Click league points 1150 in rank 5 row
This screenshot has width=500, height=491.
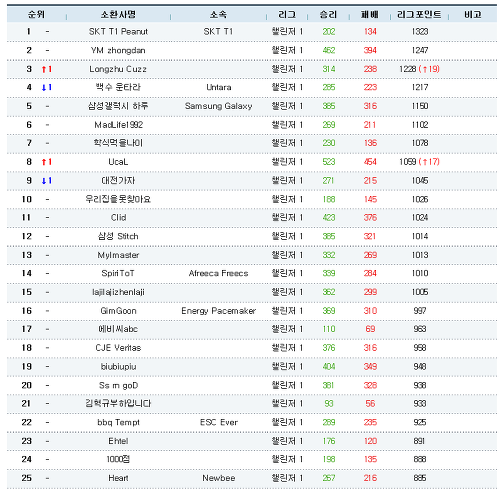point(420,106)
